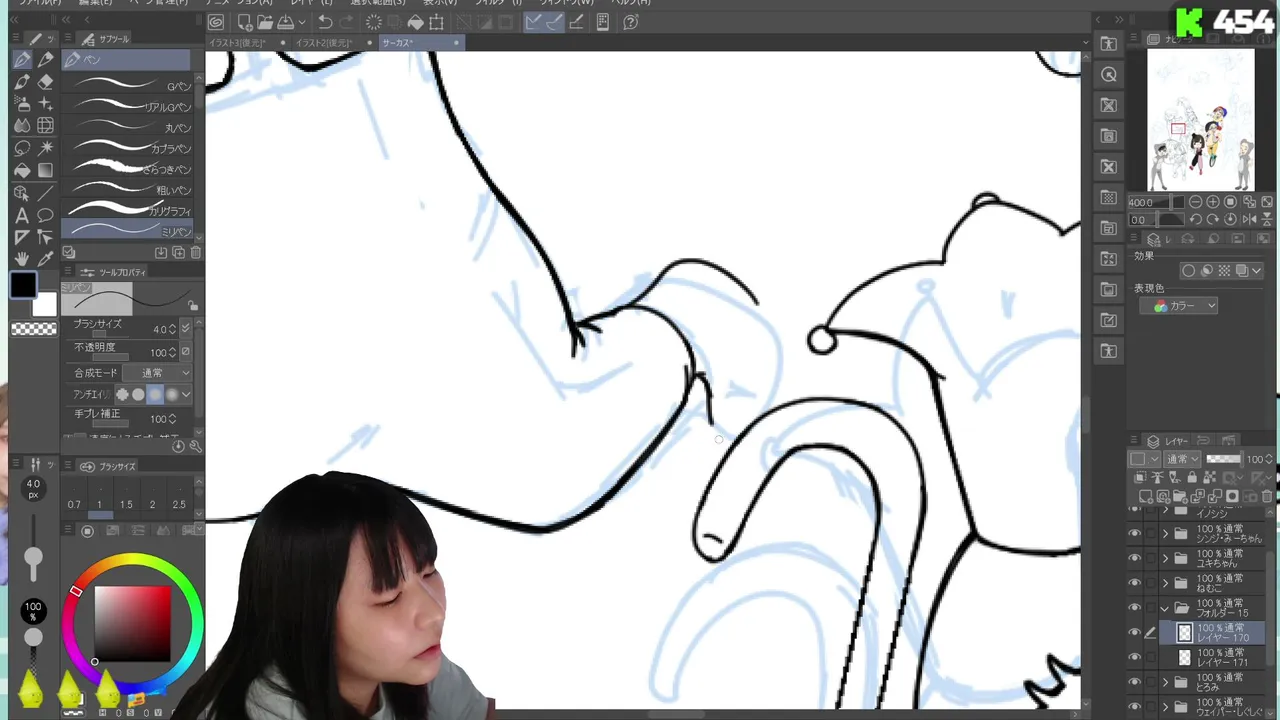Switch to the サーカス canvas tab
The image size is (1280, 720).
click(420, 43)
